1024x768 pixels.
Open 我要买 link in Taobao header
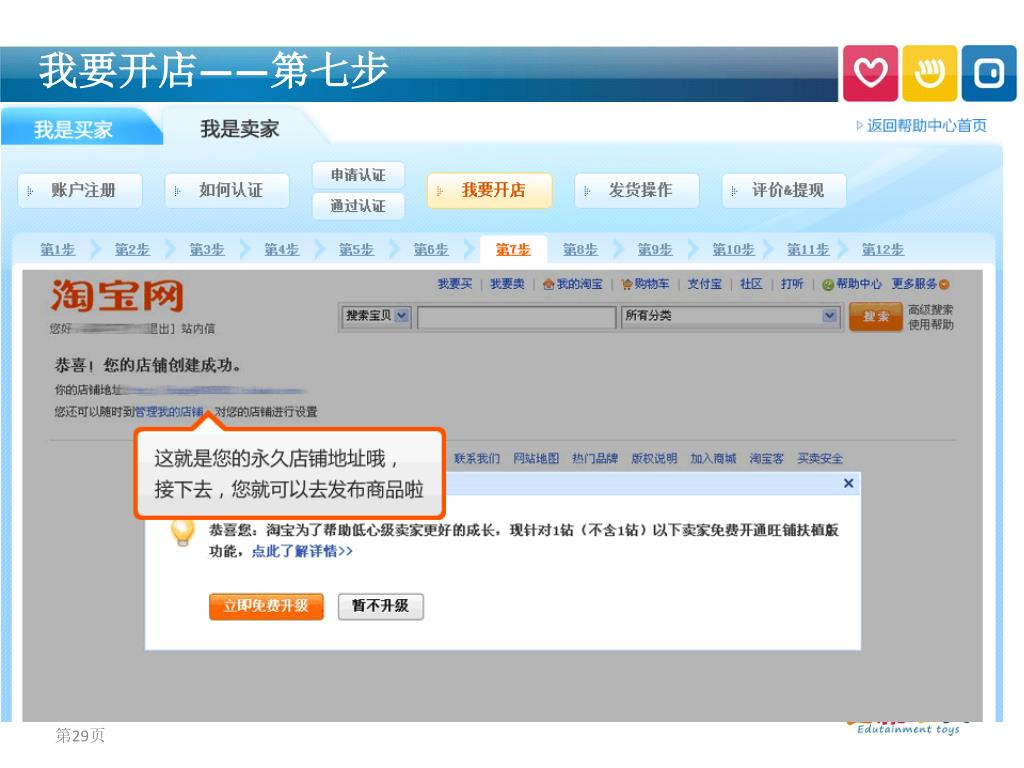pyautogui.click(x=455, y=284)
